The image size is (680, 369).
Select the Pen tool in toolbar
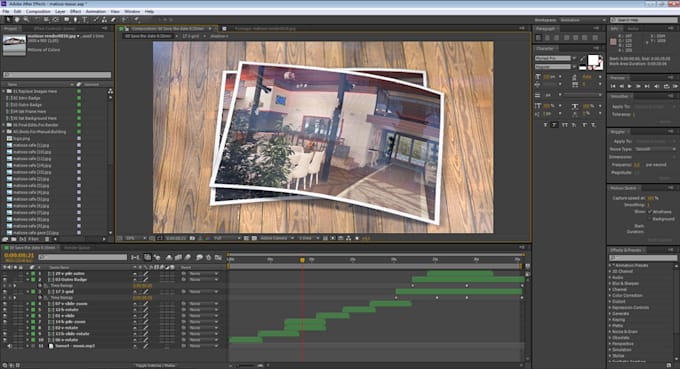pos(75,20)
